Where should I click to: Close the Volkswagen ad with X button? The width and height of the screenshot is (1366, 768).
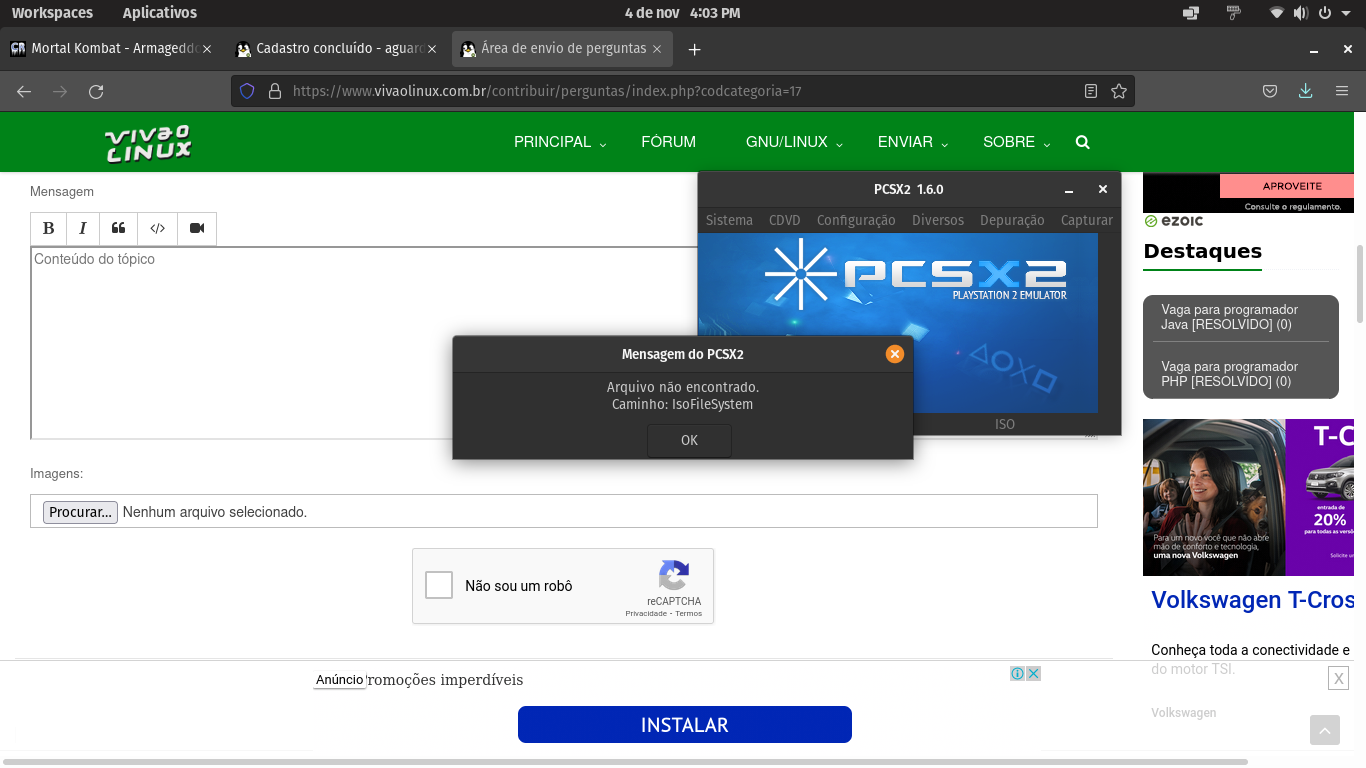pos(1338,679)
